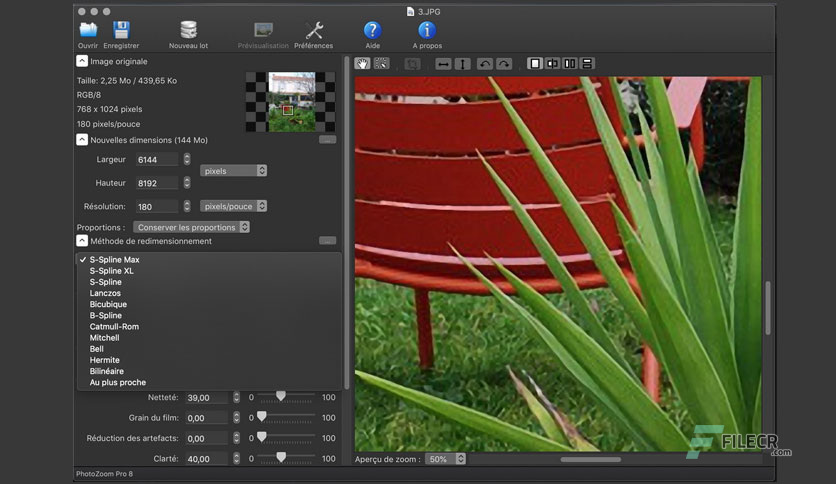Click the Clarté slider handle
Viewport: 836px width, 484px height.
point(281,457)
